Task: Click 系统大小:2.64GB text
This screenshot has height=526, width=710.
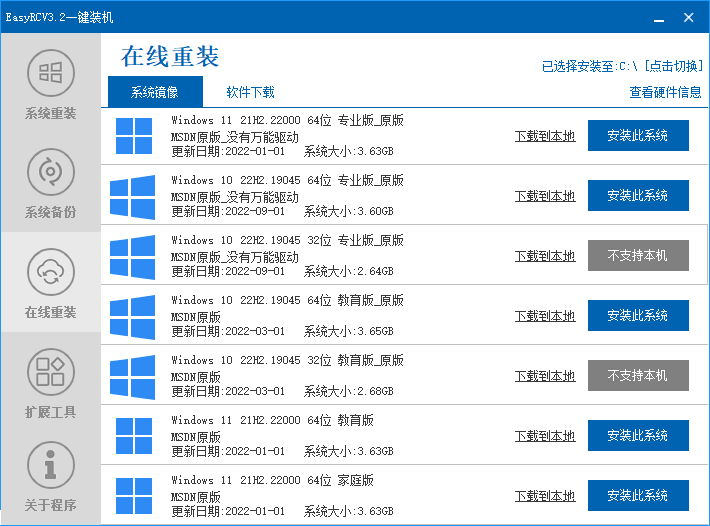Action: (348, 272)
